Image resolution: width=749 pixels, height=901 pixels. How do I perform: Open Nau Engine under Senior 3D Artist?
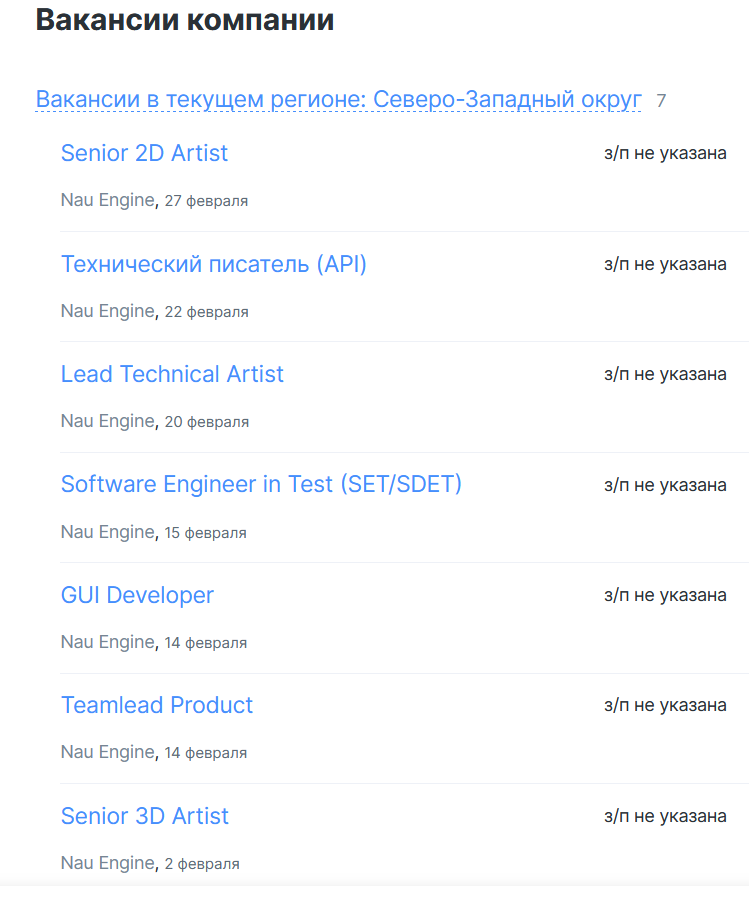(x=108, y=862)
